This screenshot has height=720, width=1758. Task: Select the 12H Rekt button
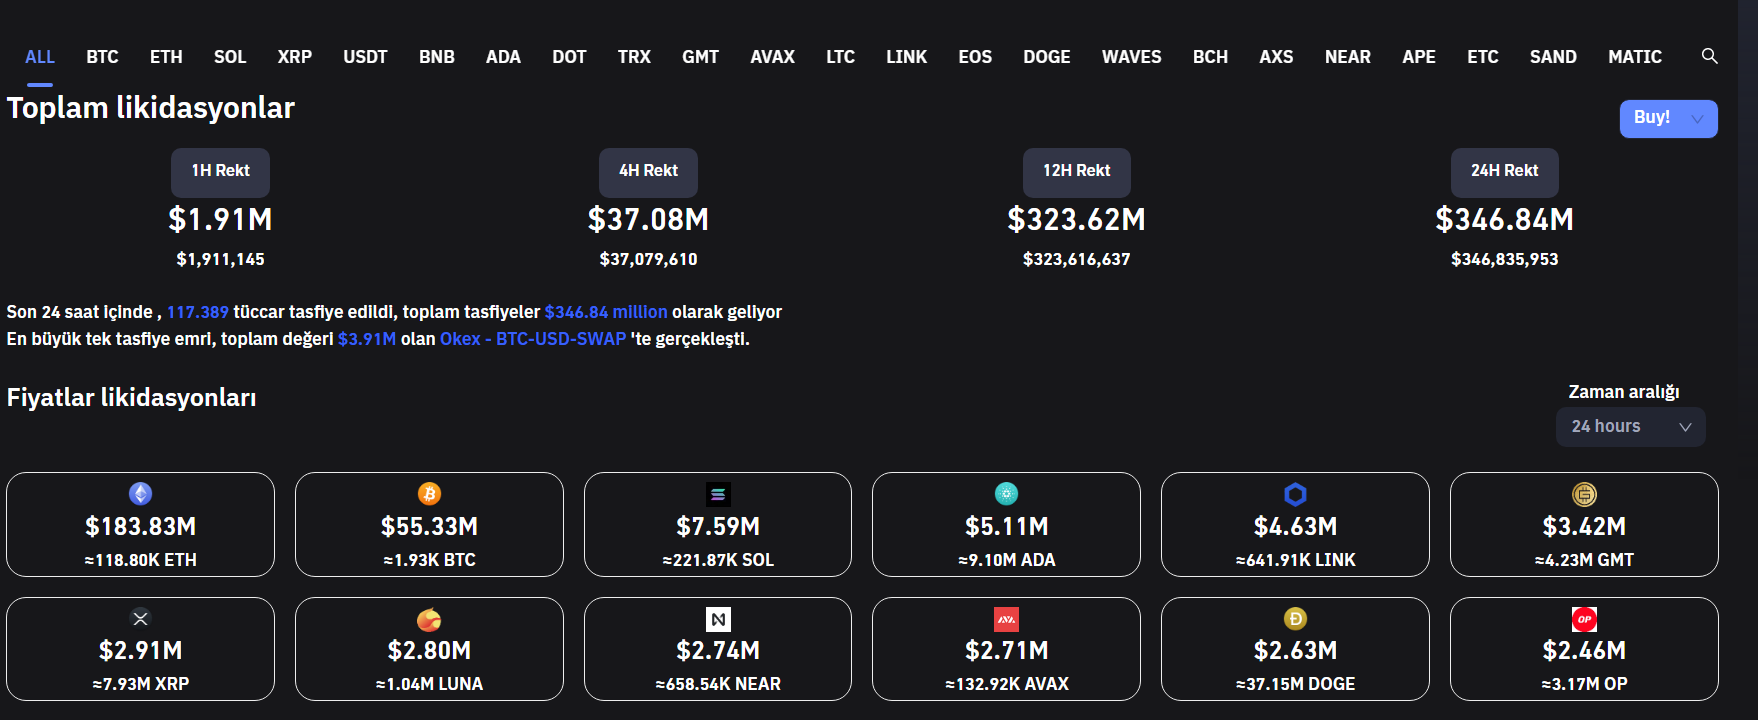point(1076,171)
